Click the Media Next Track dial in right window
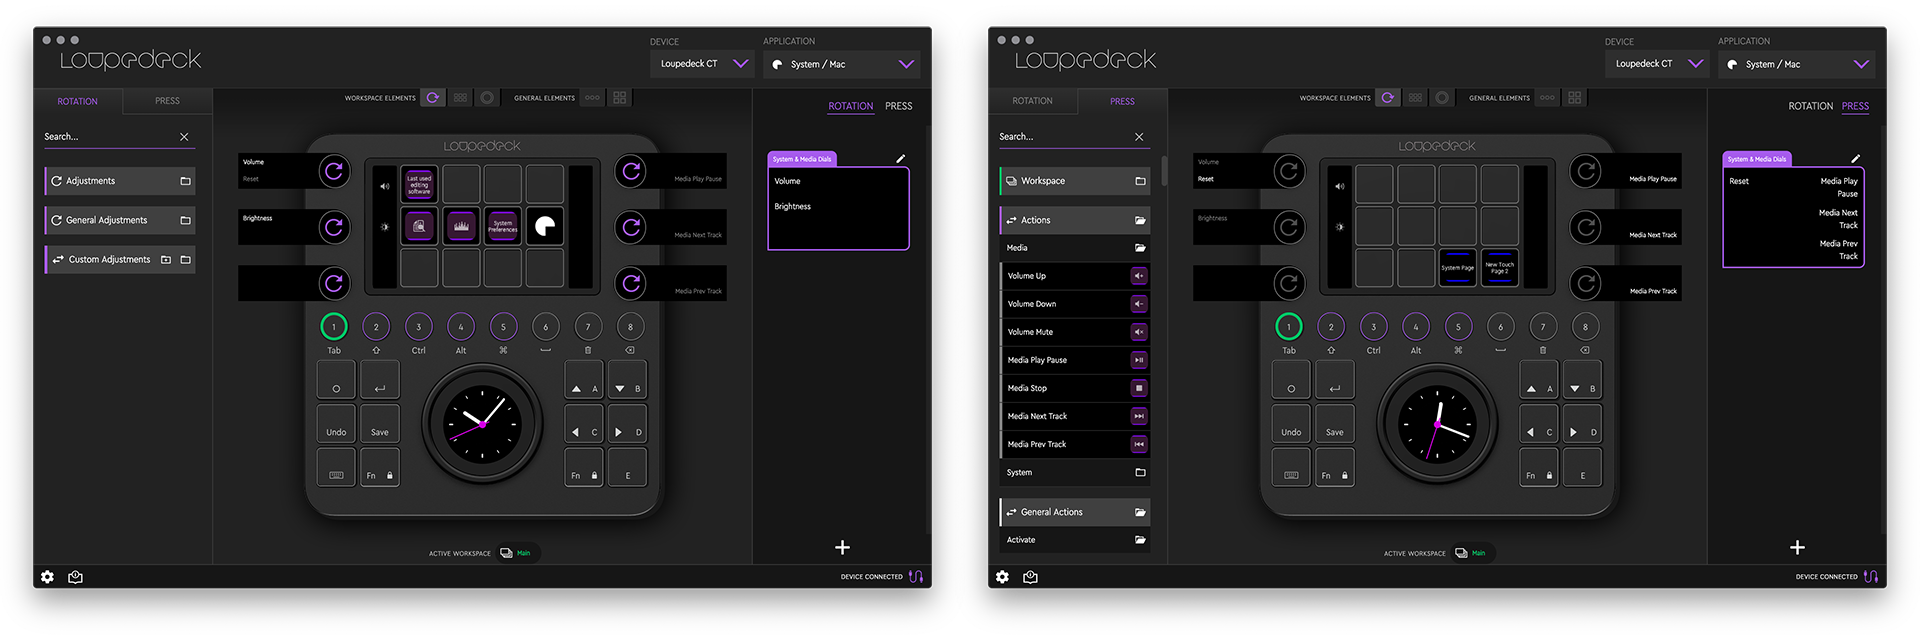The width and height of the screenshot is (1920, 640). (x=1586, y=227)
